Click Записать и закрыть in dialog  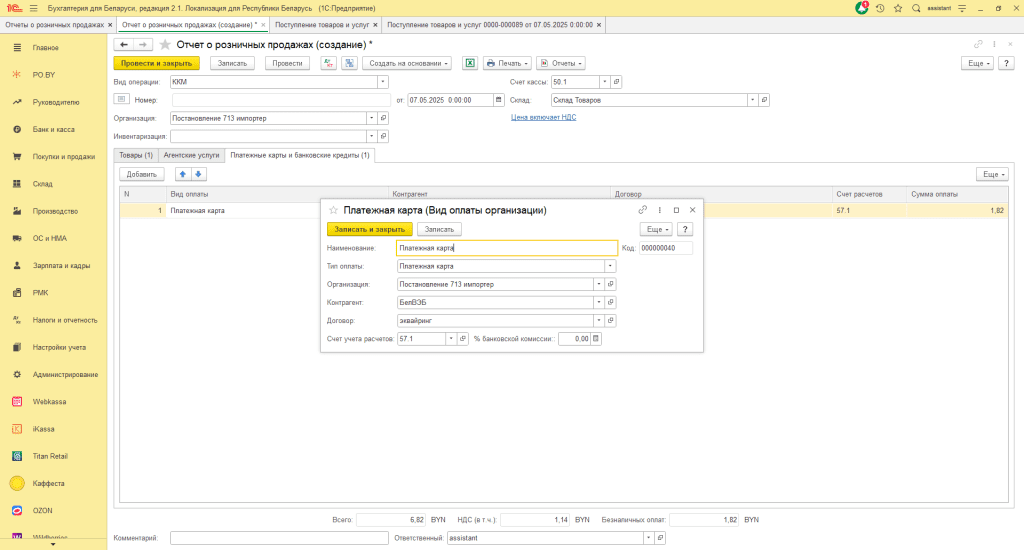tap(370, 229)
